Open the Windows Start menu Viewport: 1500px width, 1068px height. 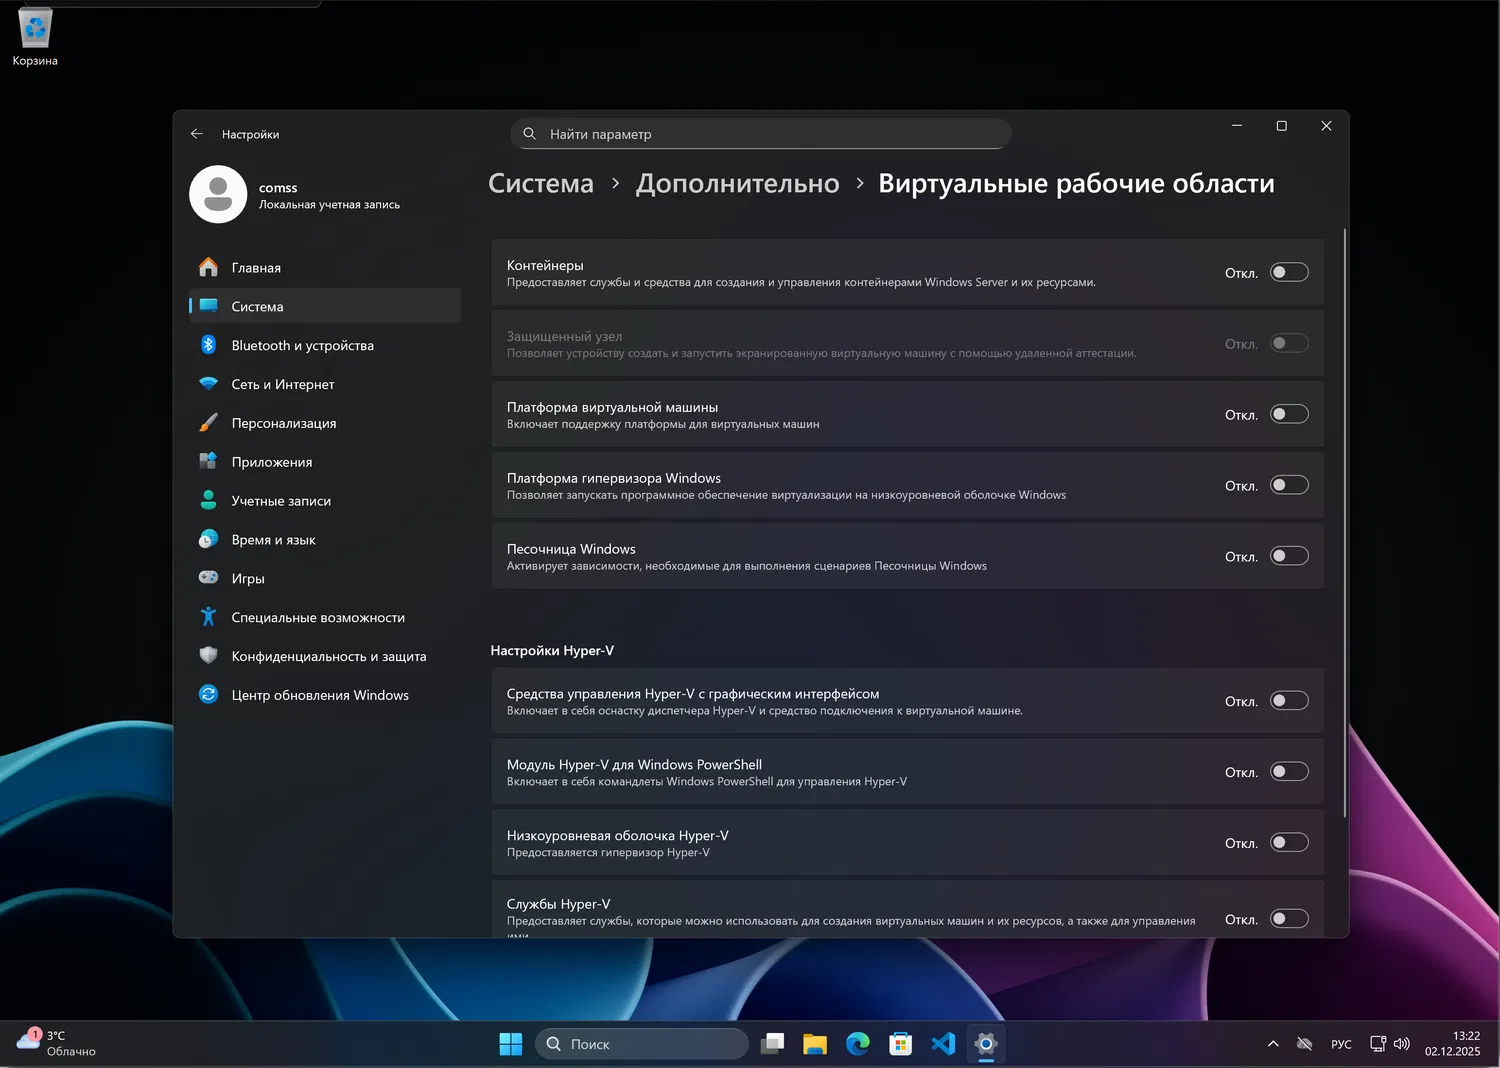(x=510, y=1044)
